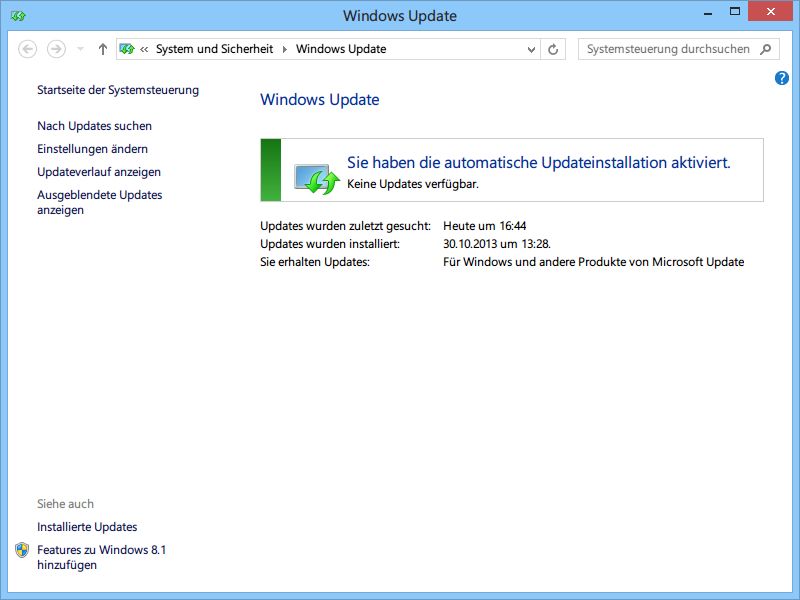800x600 pixels.
Task: Expand the breadcrumb arrow after System und Sicherheit
Action: (x=285, y=49)
